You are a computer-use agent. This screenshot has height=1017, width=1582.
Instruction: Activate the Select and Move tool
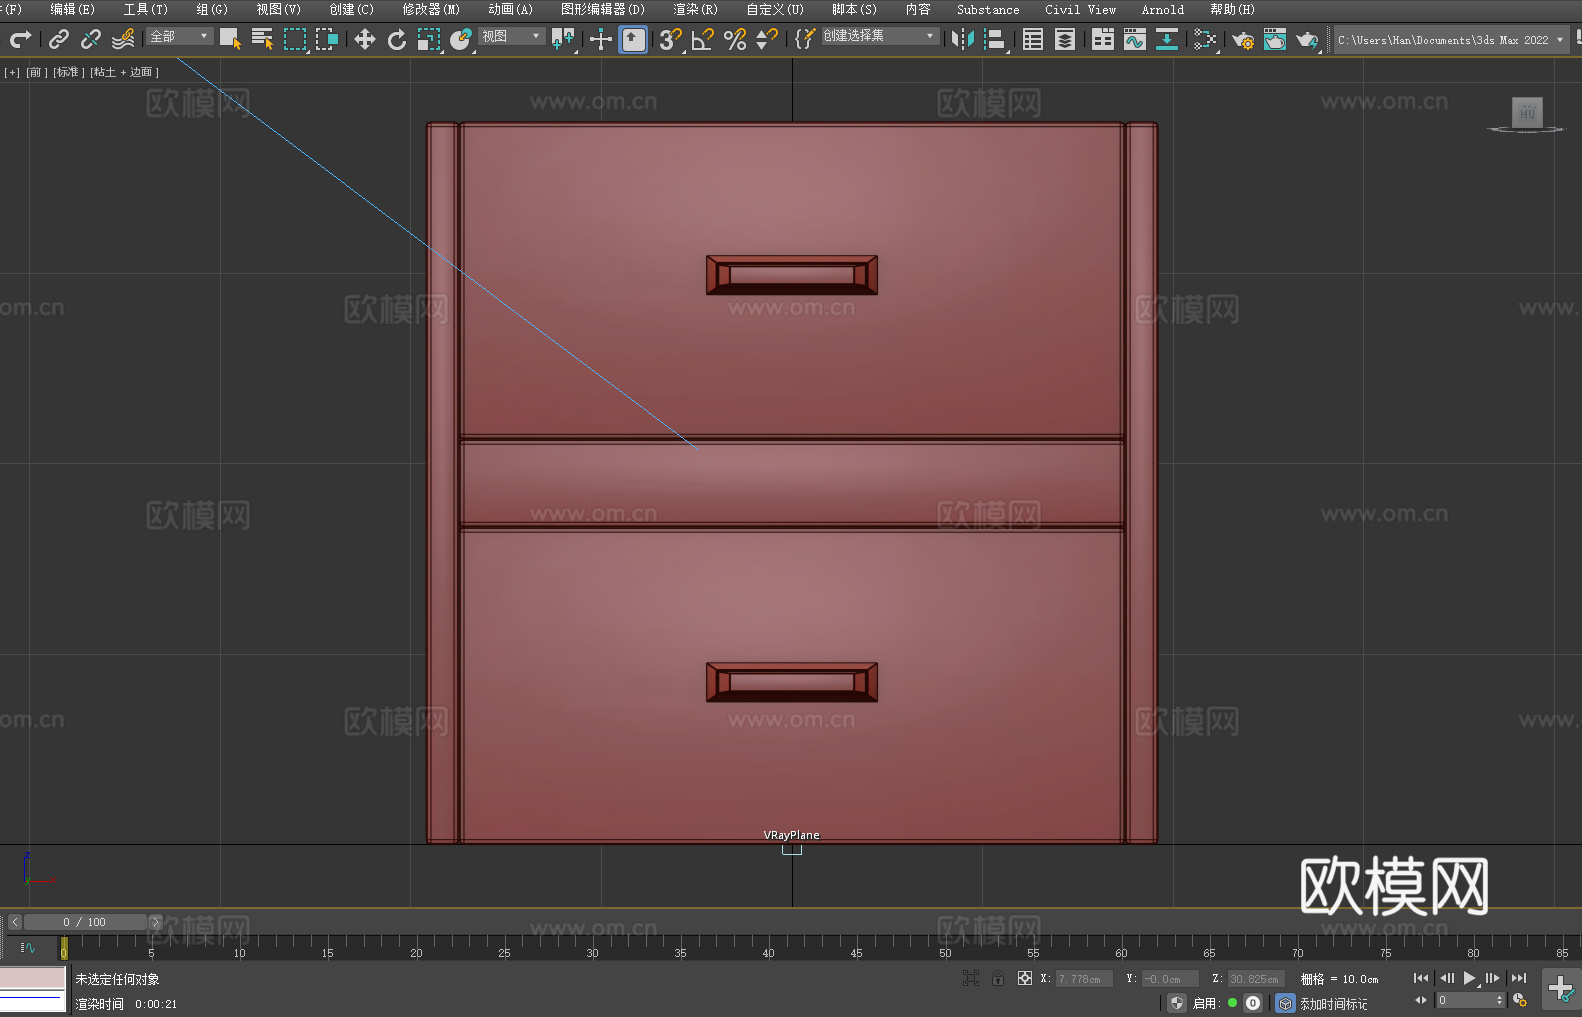365,39
